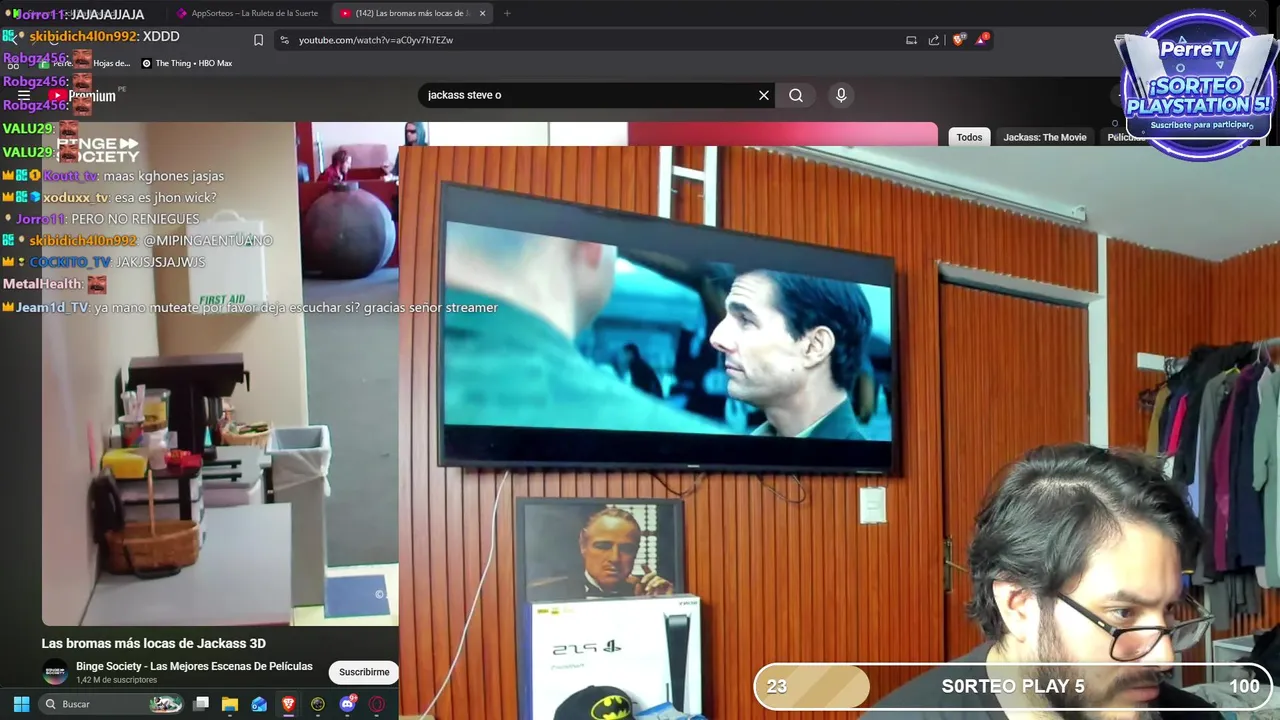Click the Binge Society watermark on the video
Viewport: 1280px width, 720px height.
coord(98,150)
